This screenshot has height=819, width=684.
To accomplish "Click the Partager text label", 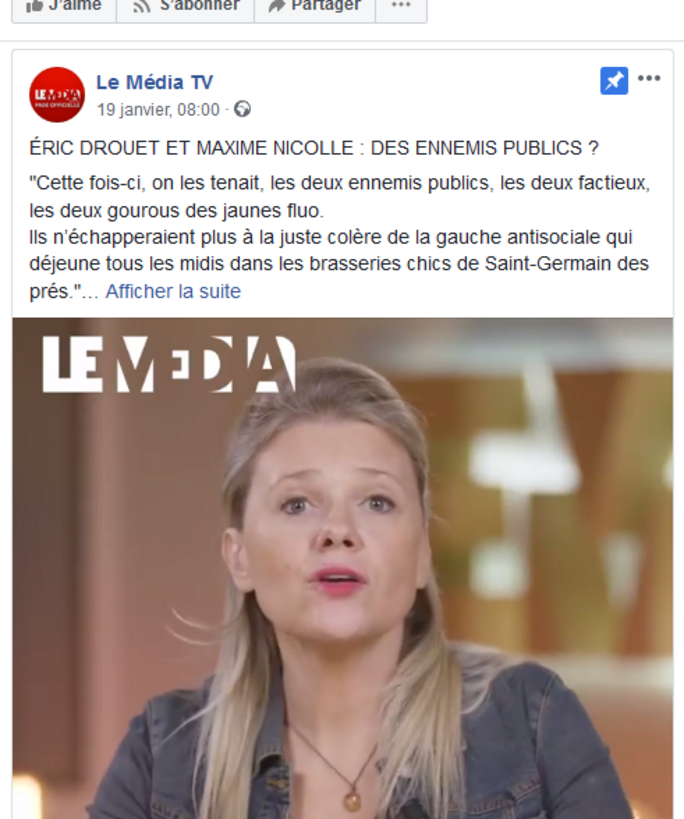I will pos(326,5).
